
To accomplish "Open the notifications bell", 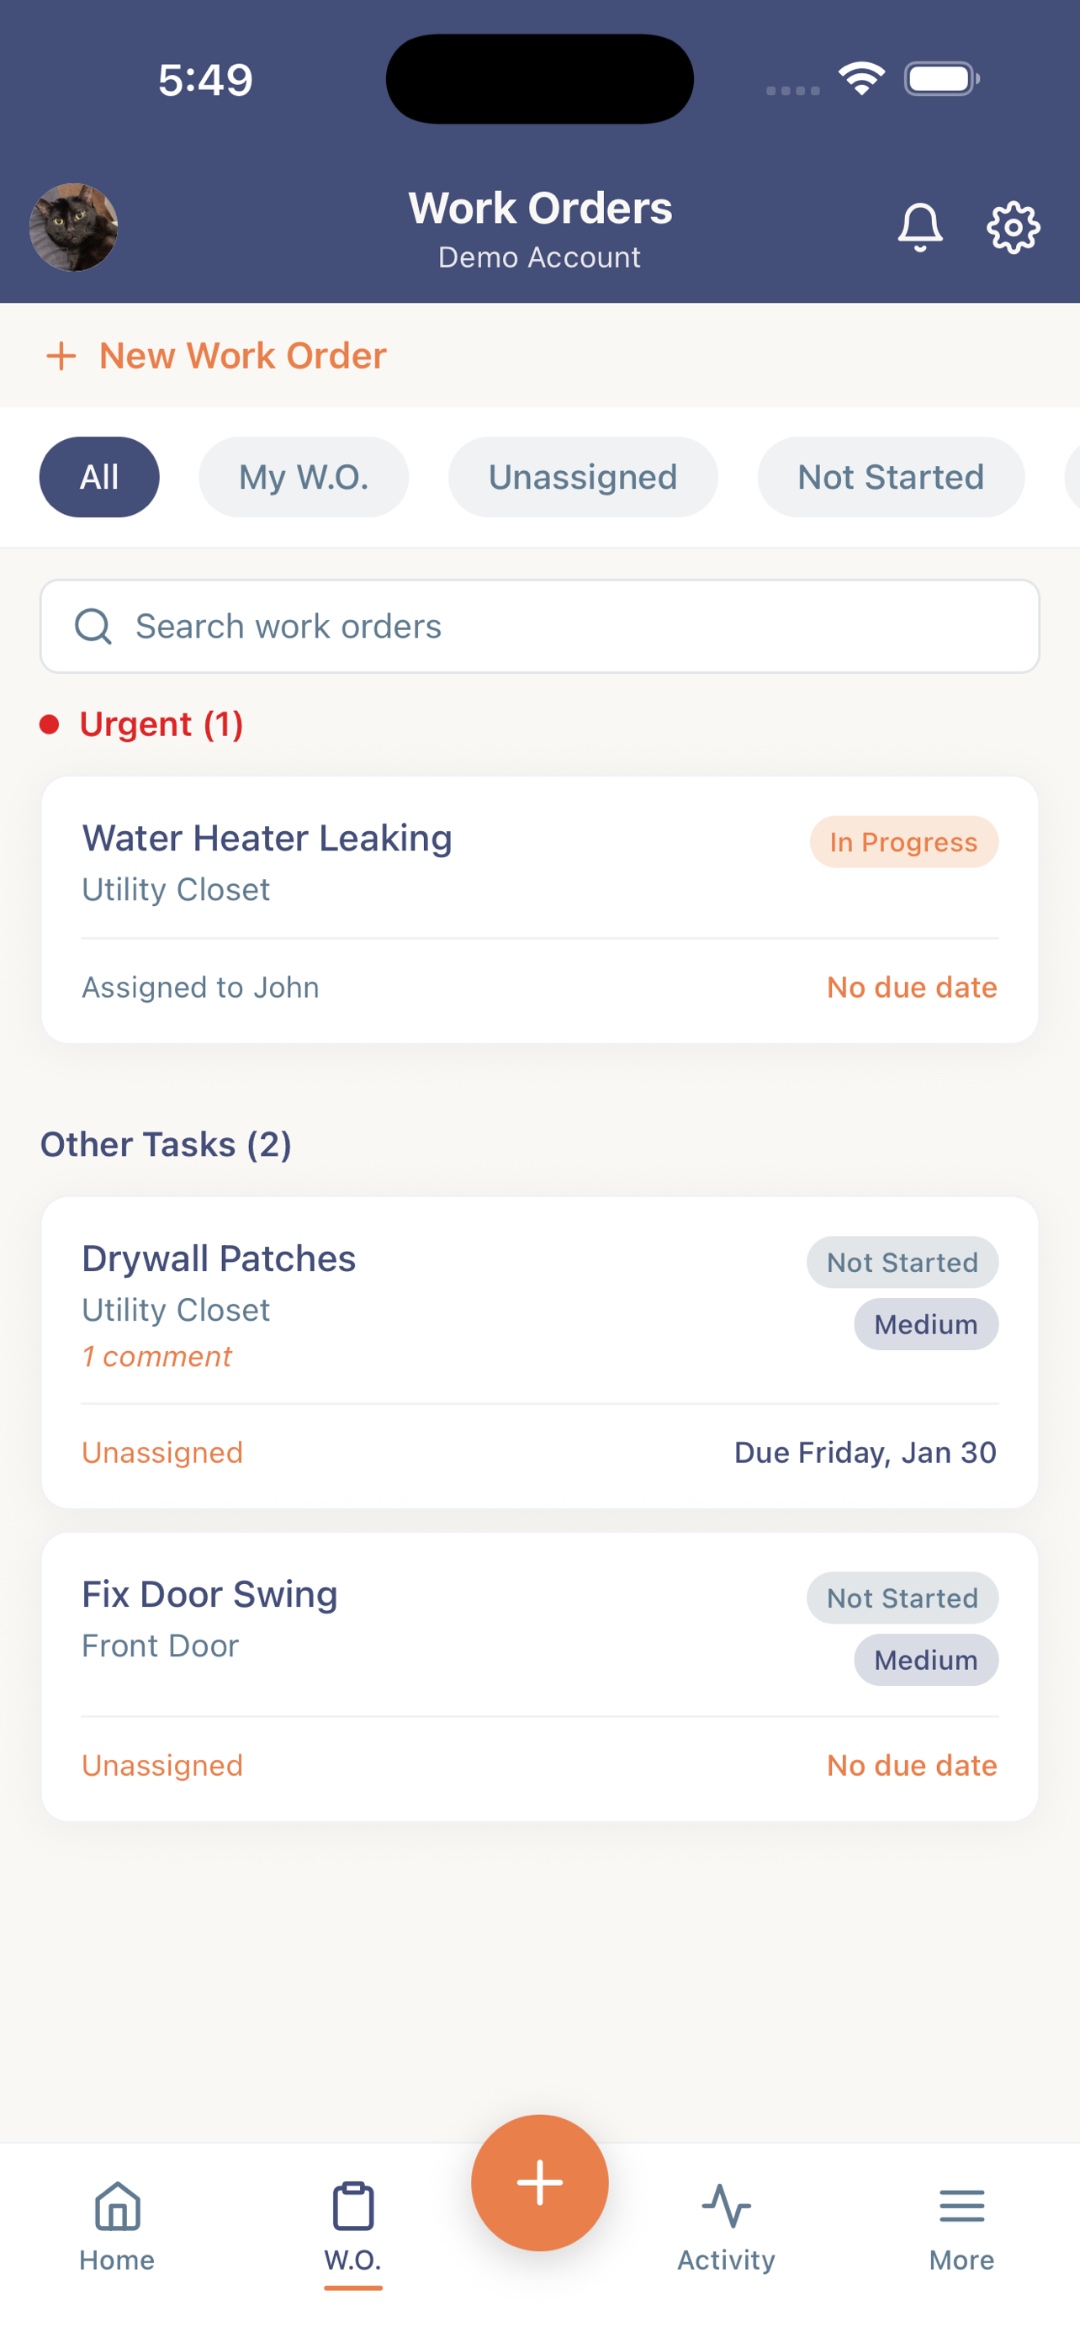I will [x=919, y=227].
